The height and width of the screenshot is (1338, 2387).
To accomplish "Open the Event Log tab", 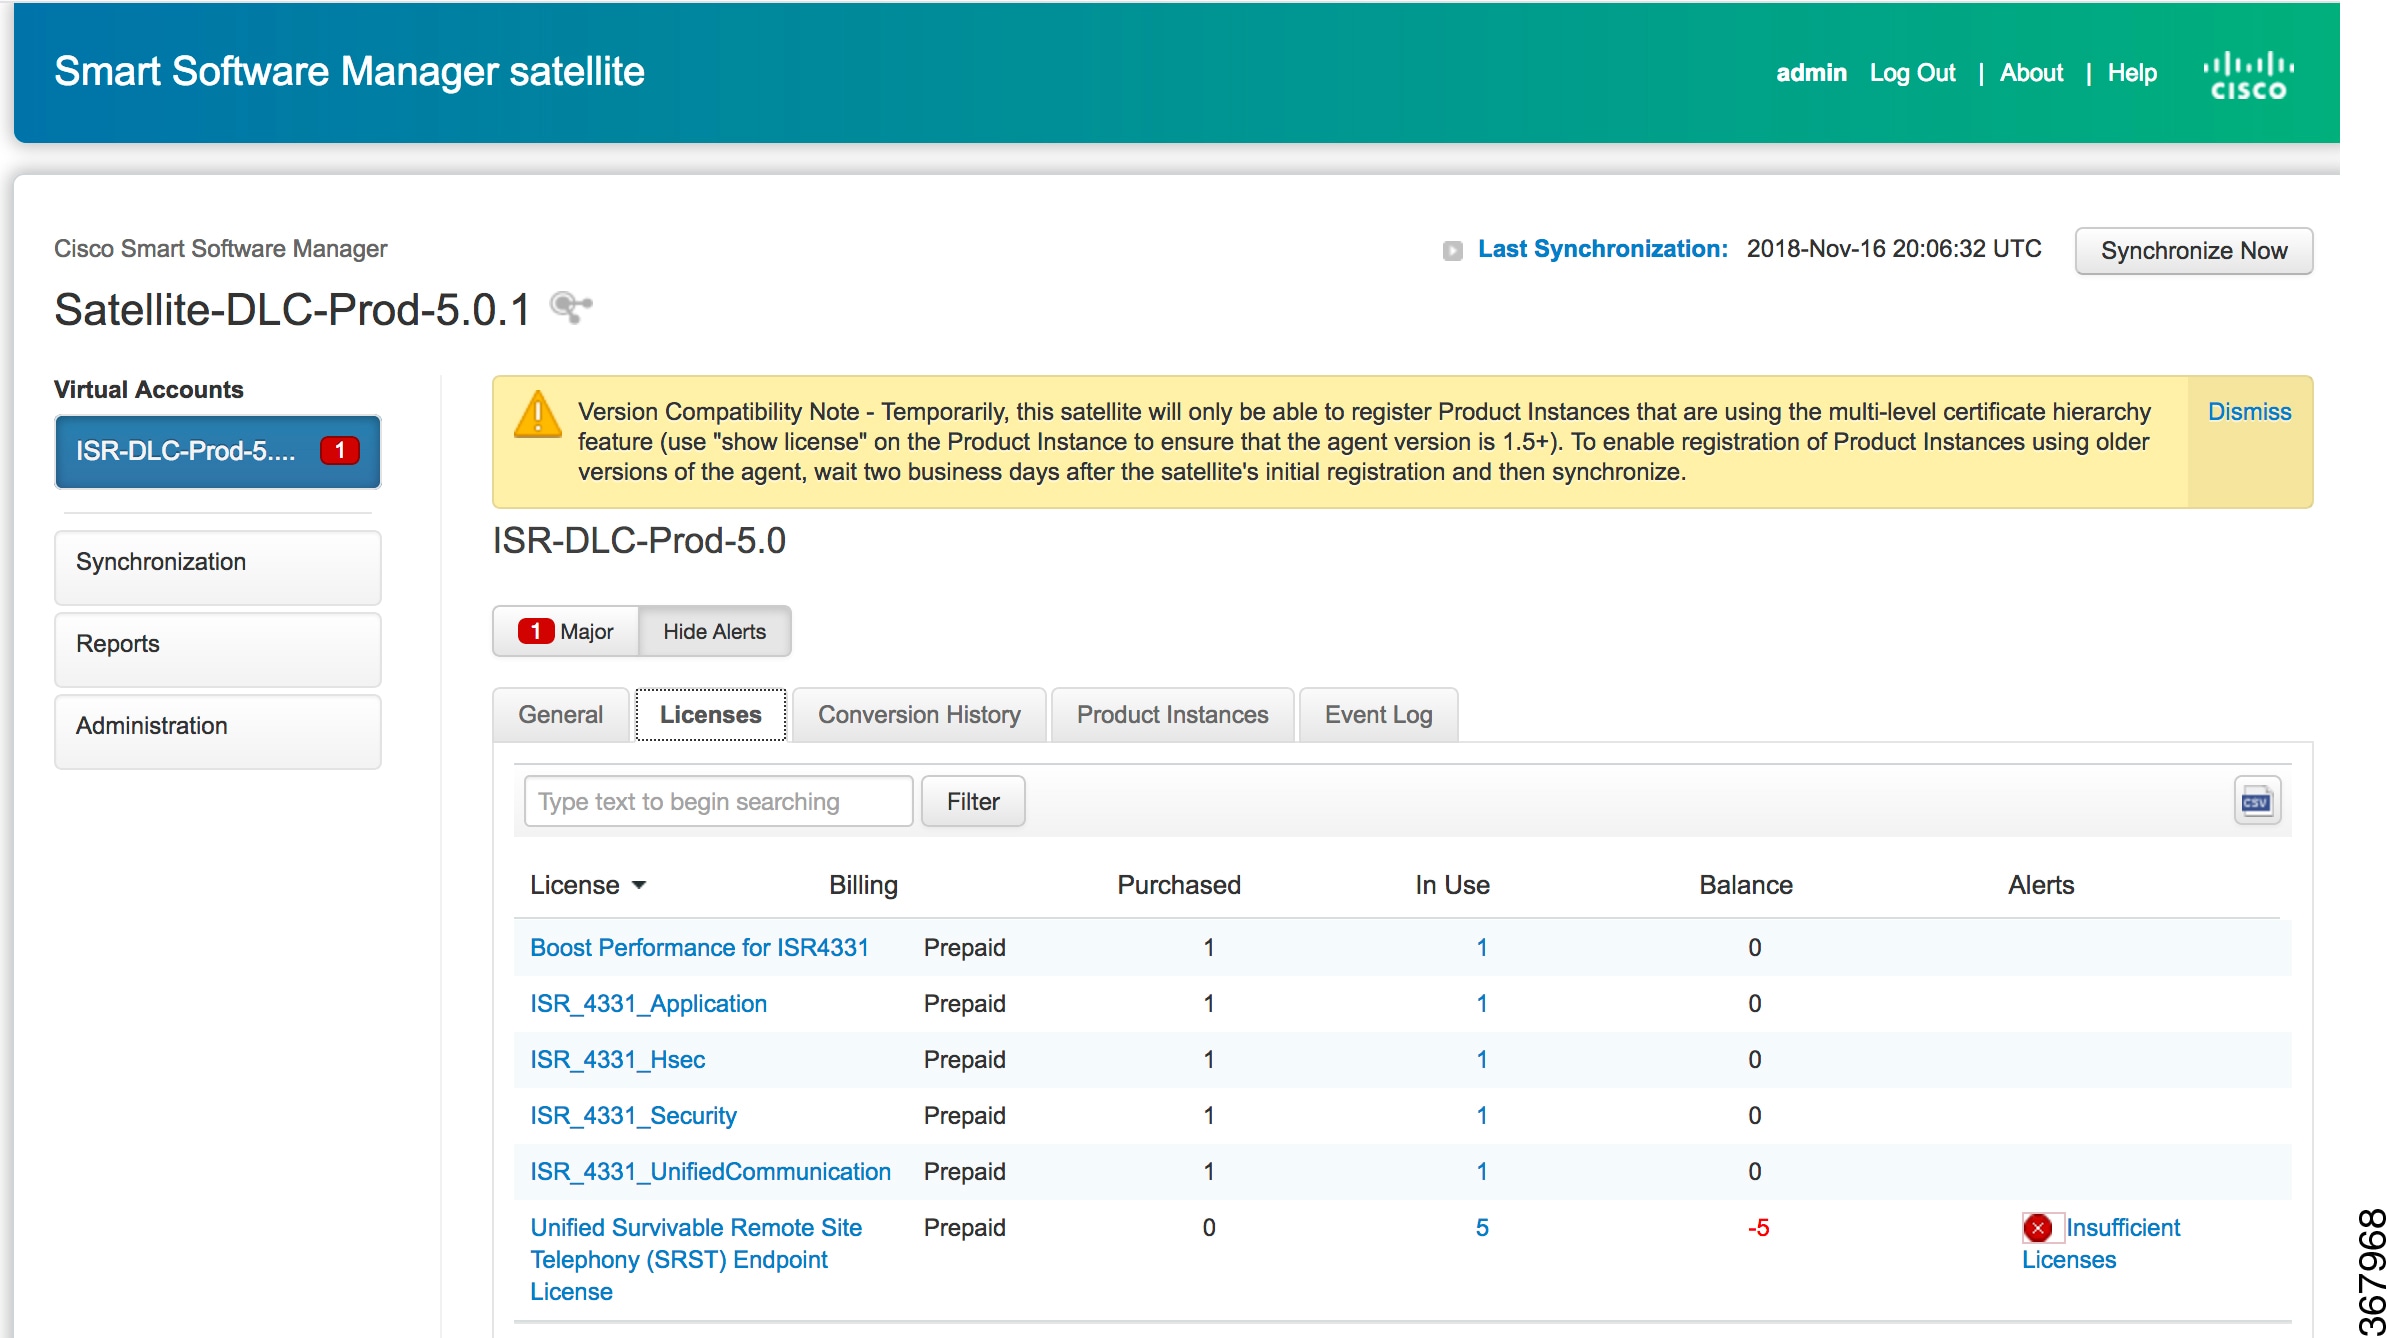I will (1377, 714).
